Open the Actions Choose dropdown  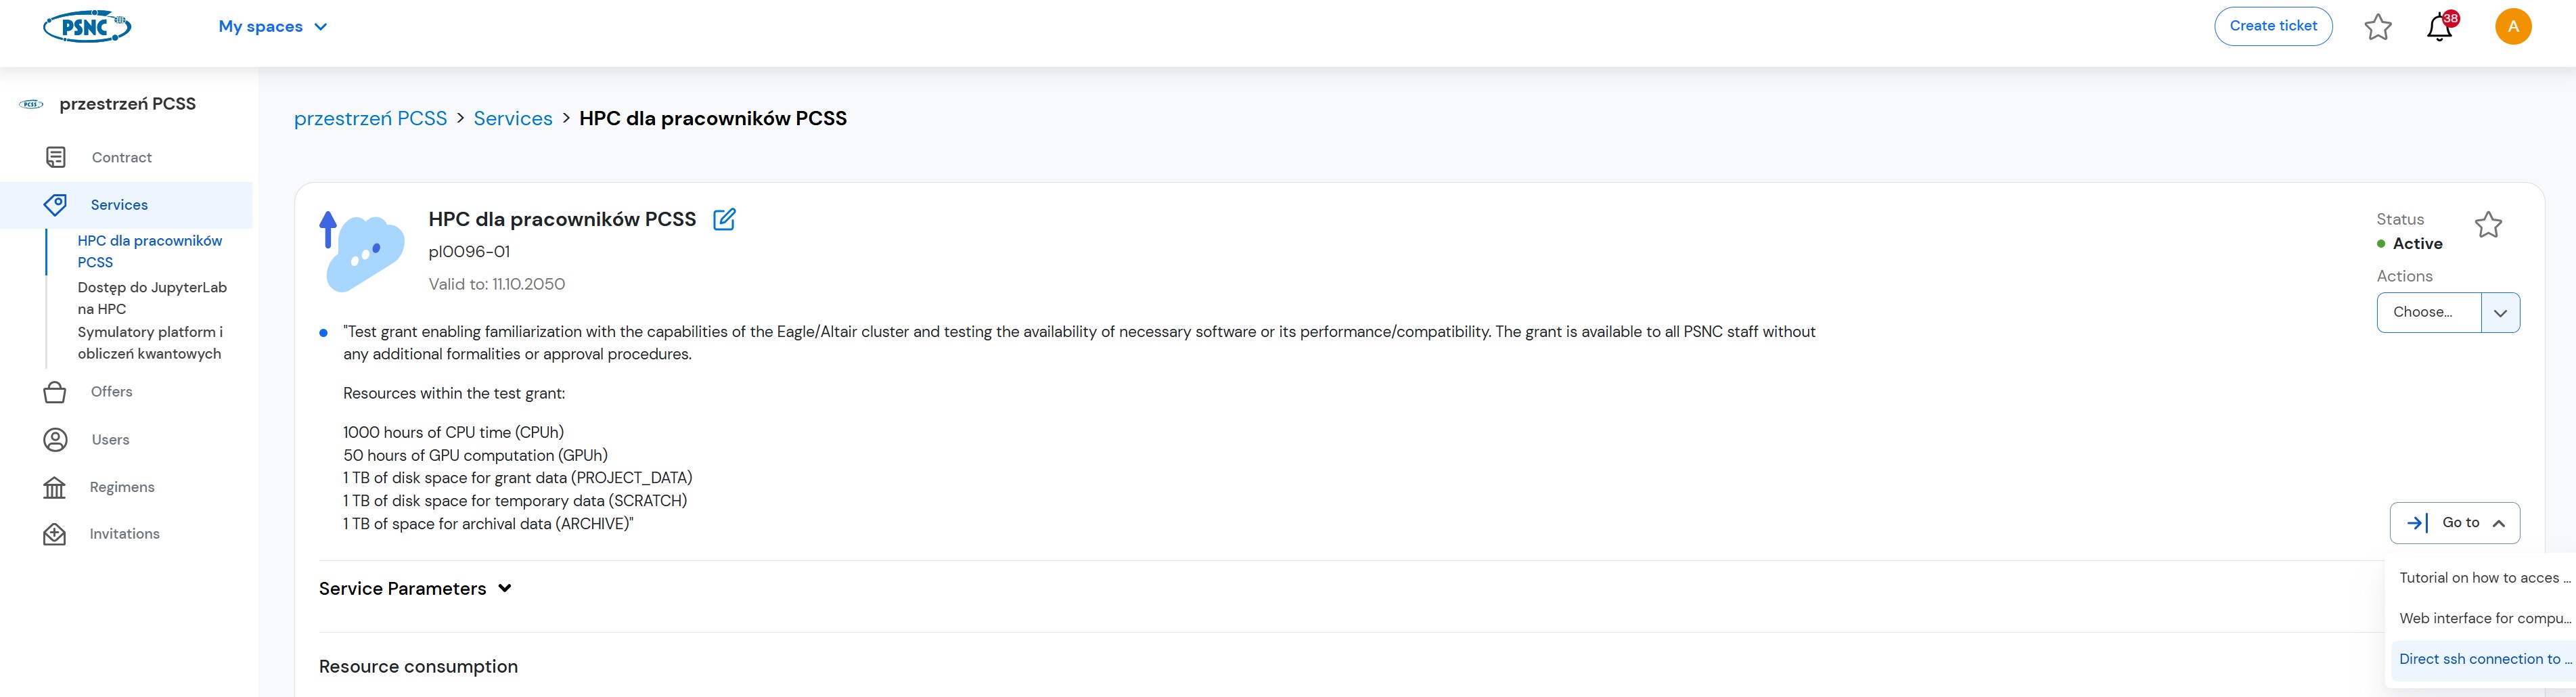pyautogui.click(x=2447, y=312)
